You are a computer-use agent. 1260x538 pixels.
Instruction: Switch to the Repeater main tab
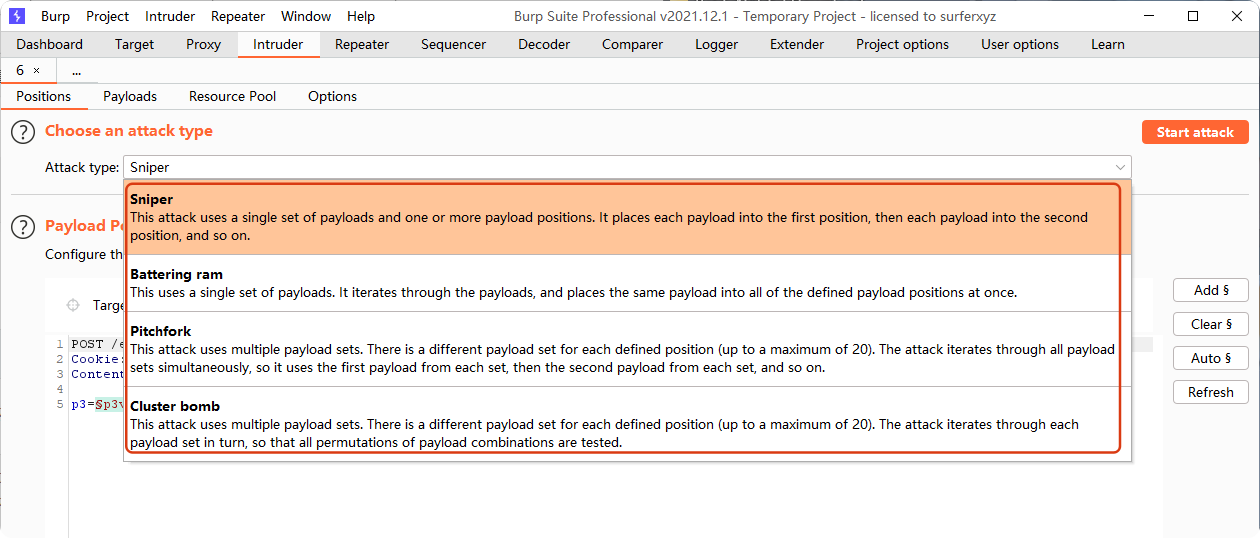click(362, 44)
